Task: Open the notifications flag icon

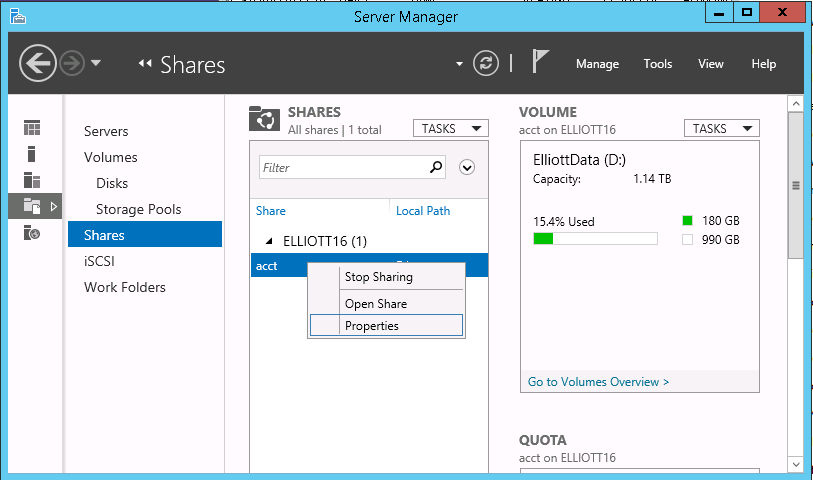Action: tap(540, 61)
